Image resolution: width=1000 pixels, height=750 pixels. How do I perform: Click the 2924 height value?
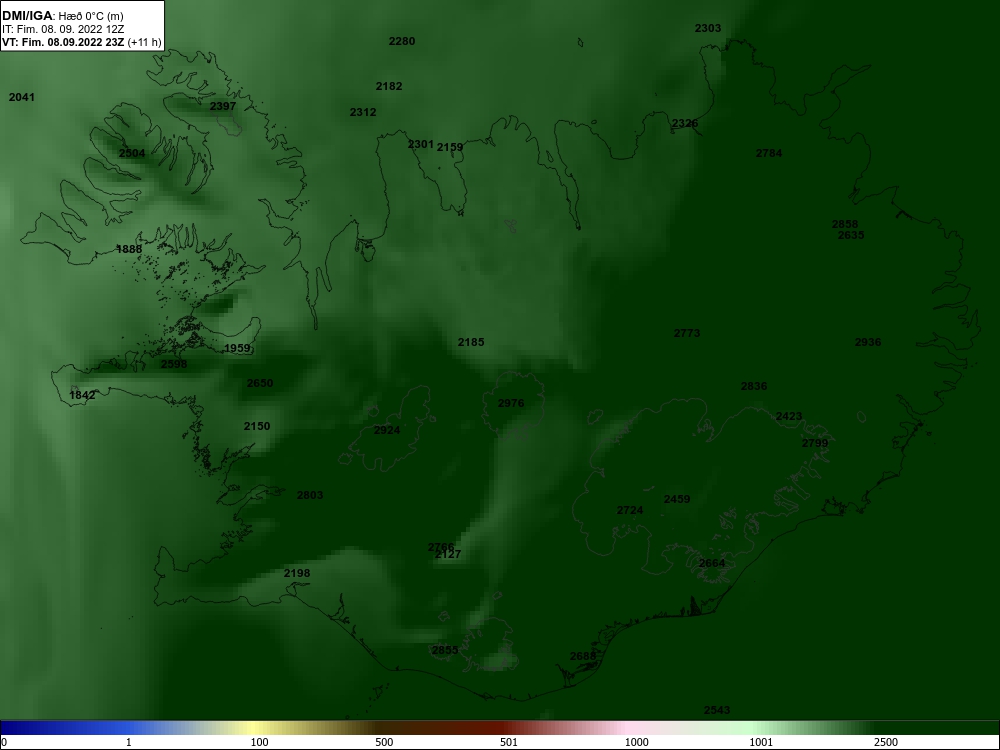(x=387, y=430)
